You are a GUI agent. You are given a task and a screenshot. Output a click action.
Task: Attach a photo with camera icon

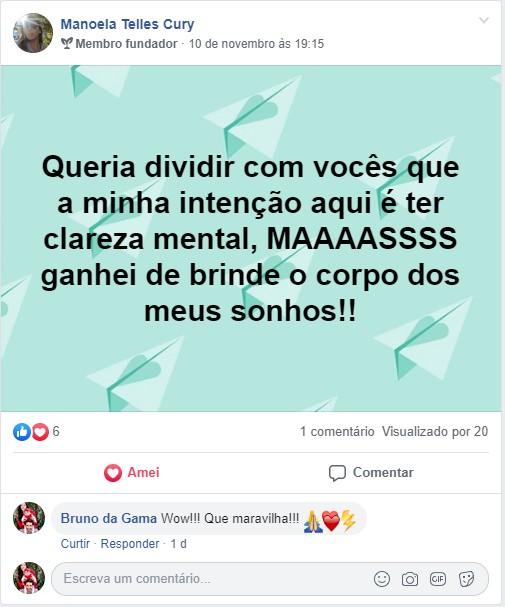410,579
